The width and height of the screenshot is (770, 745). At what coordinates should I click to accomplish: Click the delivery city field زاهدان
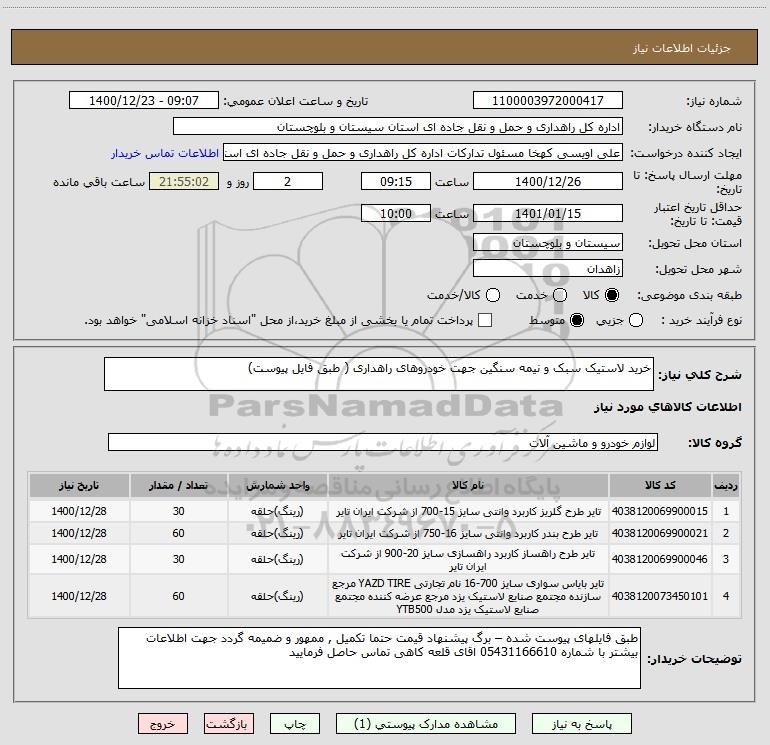548,268
